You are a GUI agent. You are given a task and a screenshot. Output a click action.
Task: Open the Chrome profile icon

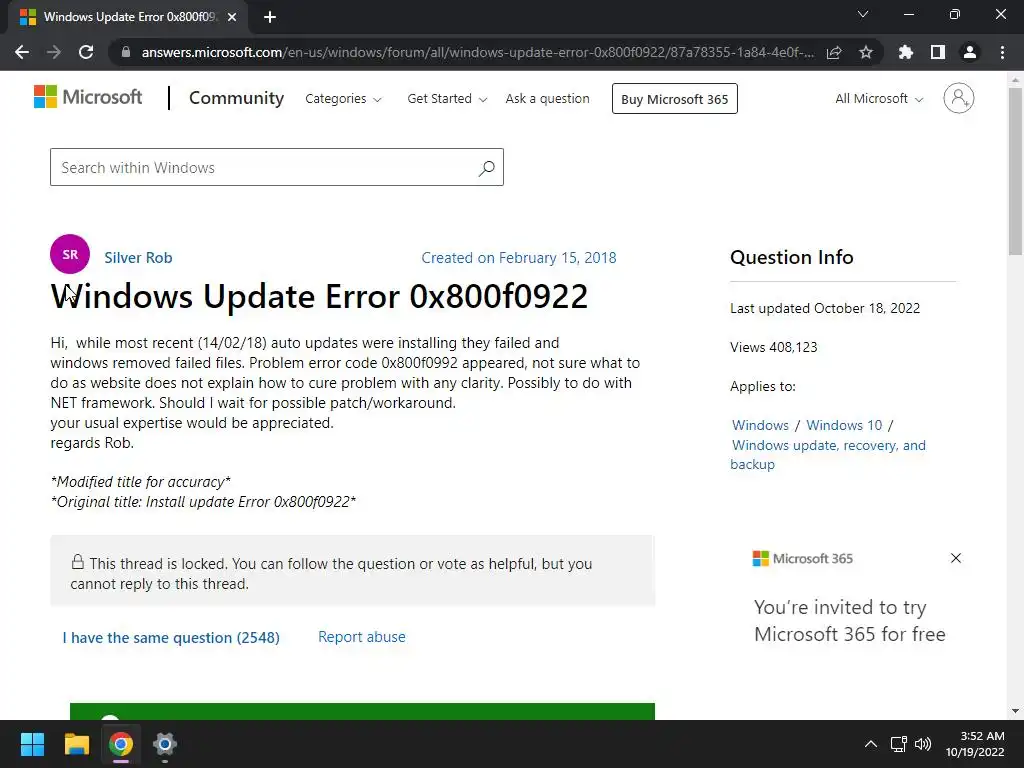coord(970,52)
